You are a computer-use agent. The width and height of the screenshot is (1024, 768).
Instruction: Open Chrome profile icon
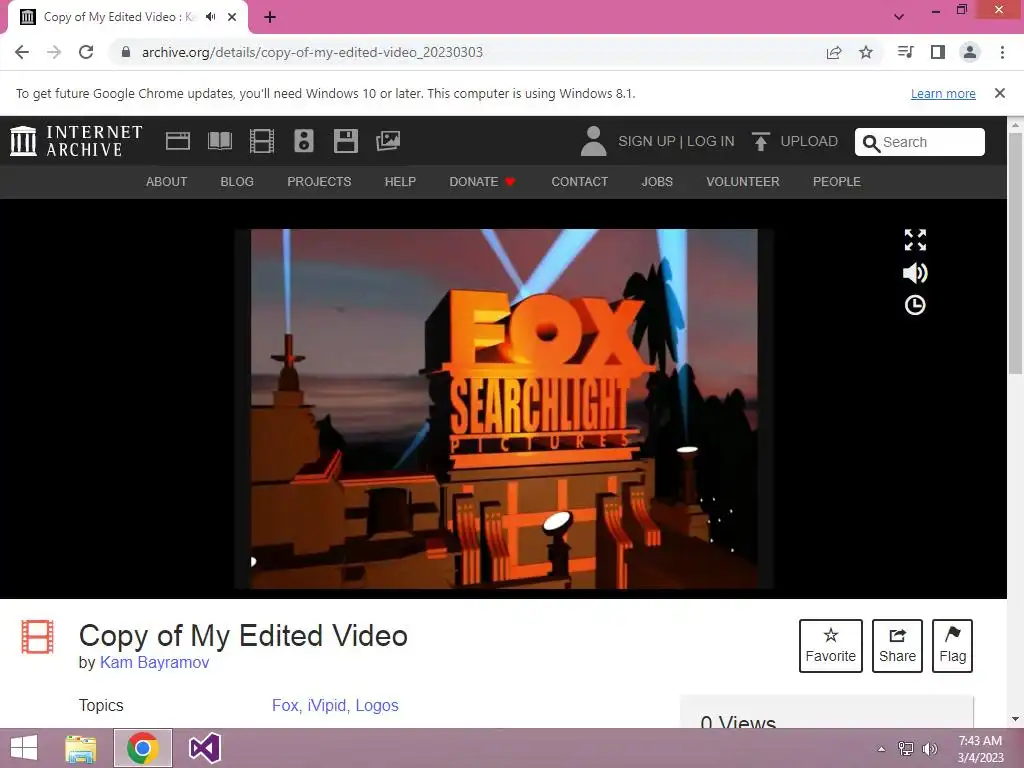pos(970,52)
